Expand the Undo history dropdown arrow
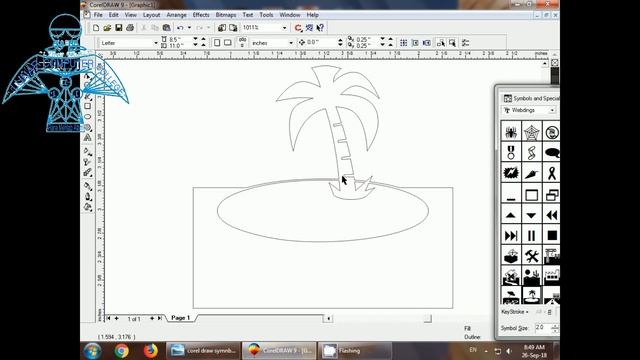Image resolution: width=640 pixels, height=360 pixels. pos(189,28)
